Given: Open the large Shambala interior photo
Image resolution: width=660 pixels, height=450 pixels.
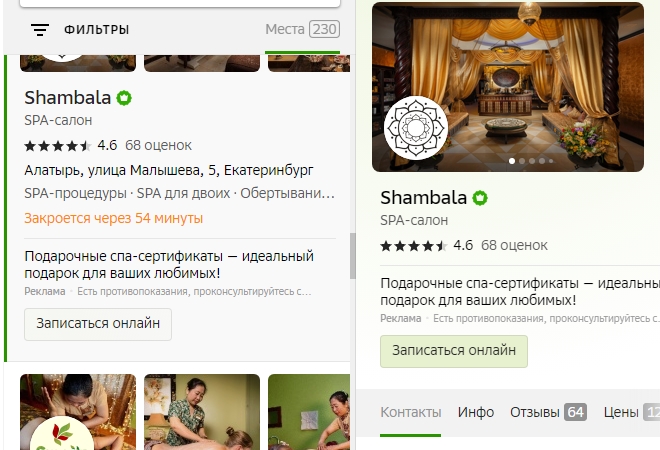Looking at the screenshot, I should pyautogui.click(x=508, y=87).
